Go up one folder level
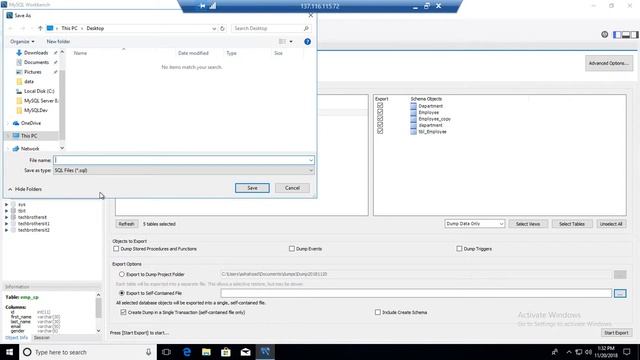Screen dimensions: 640x360 click(40, 28)
